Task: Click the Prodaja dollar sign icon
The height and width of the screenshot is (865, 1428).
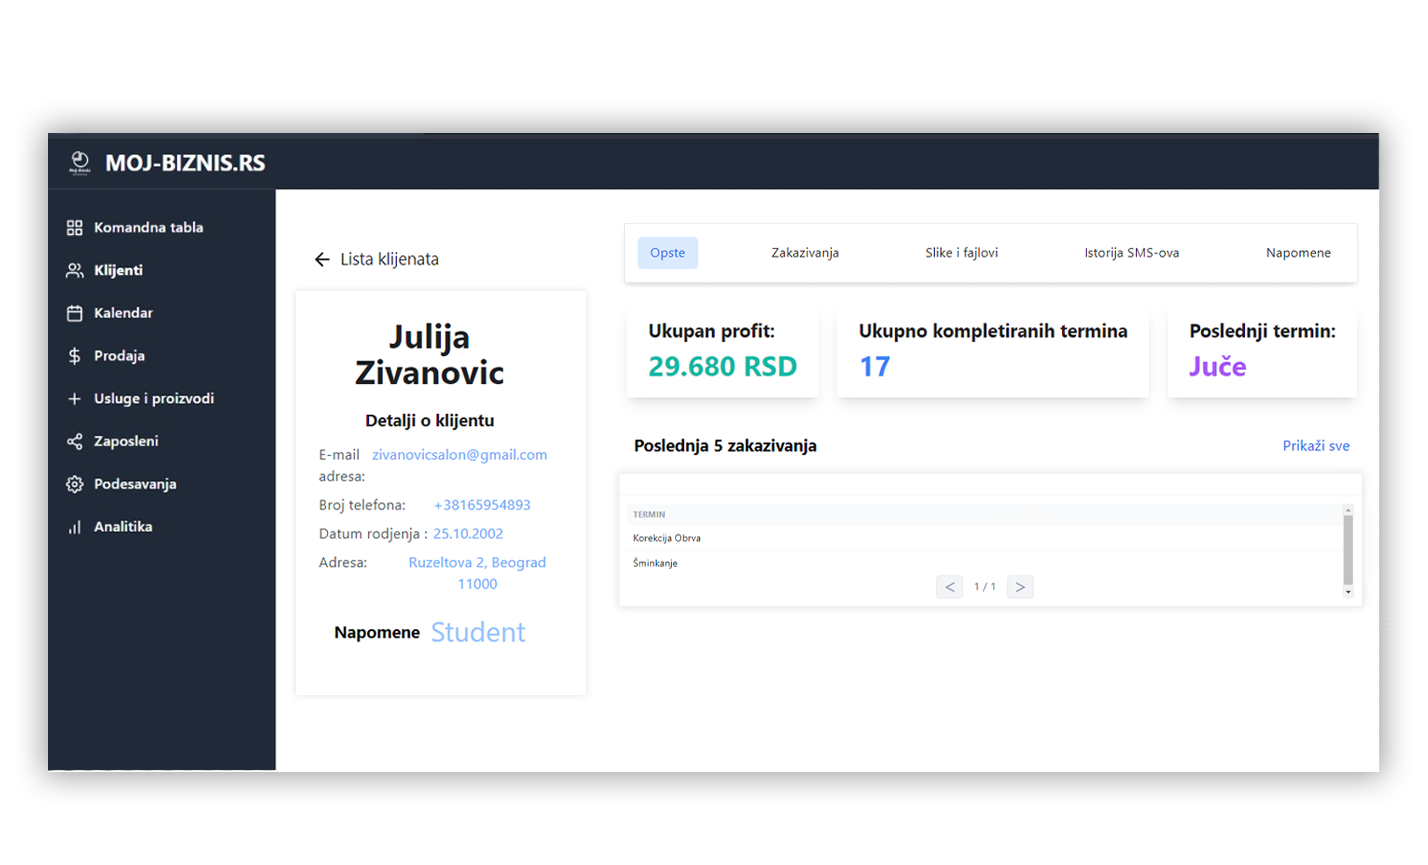Action: coord(75,356)
